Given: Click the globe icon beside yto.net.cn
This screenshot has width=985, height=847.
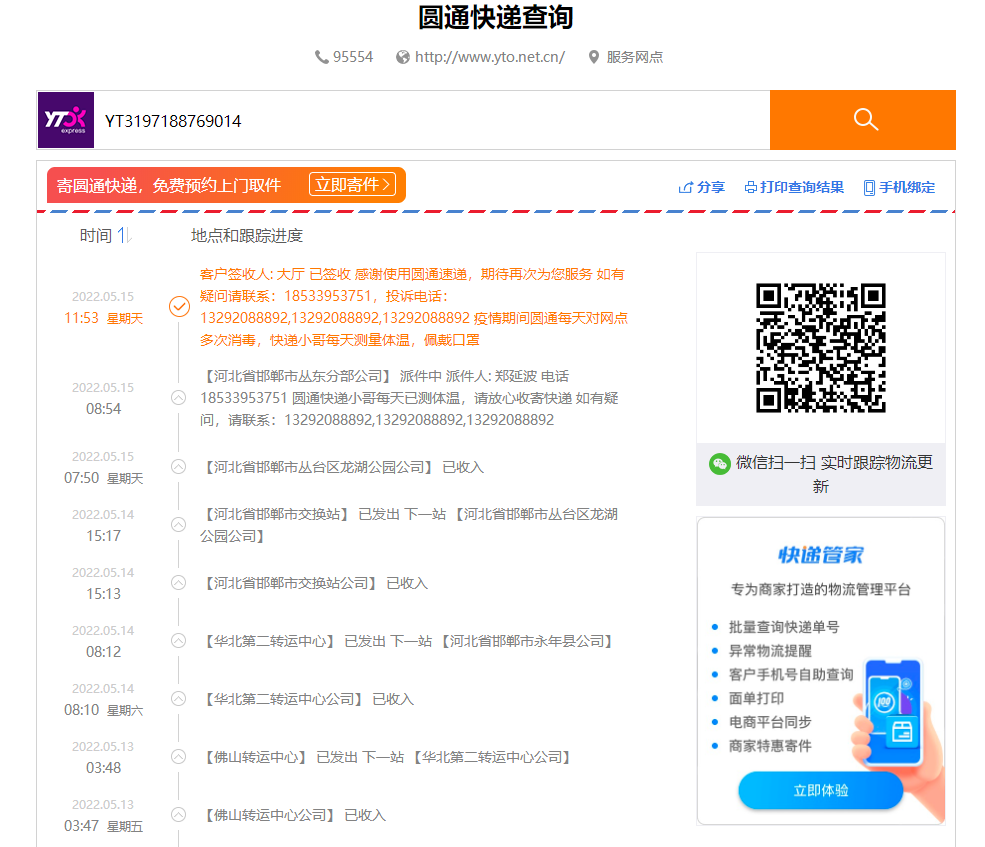Looking at the screenshot, I should click(403, 57).
